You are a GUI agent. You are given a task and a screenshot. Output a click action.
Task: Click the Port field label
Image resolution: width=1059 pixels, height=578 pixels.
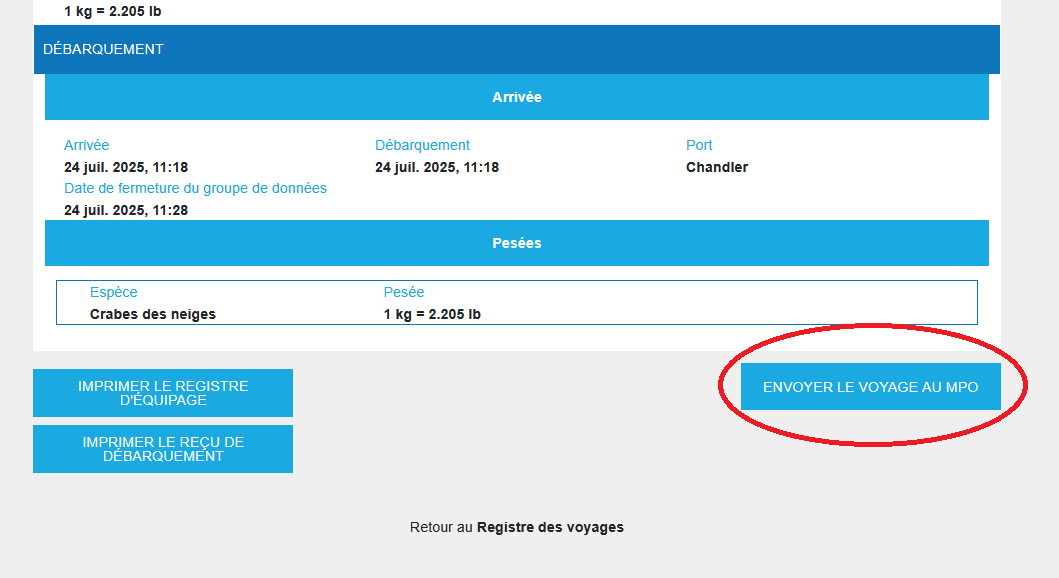click(699, 145)
